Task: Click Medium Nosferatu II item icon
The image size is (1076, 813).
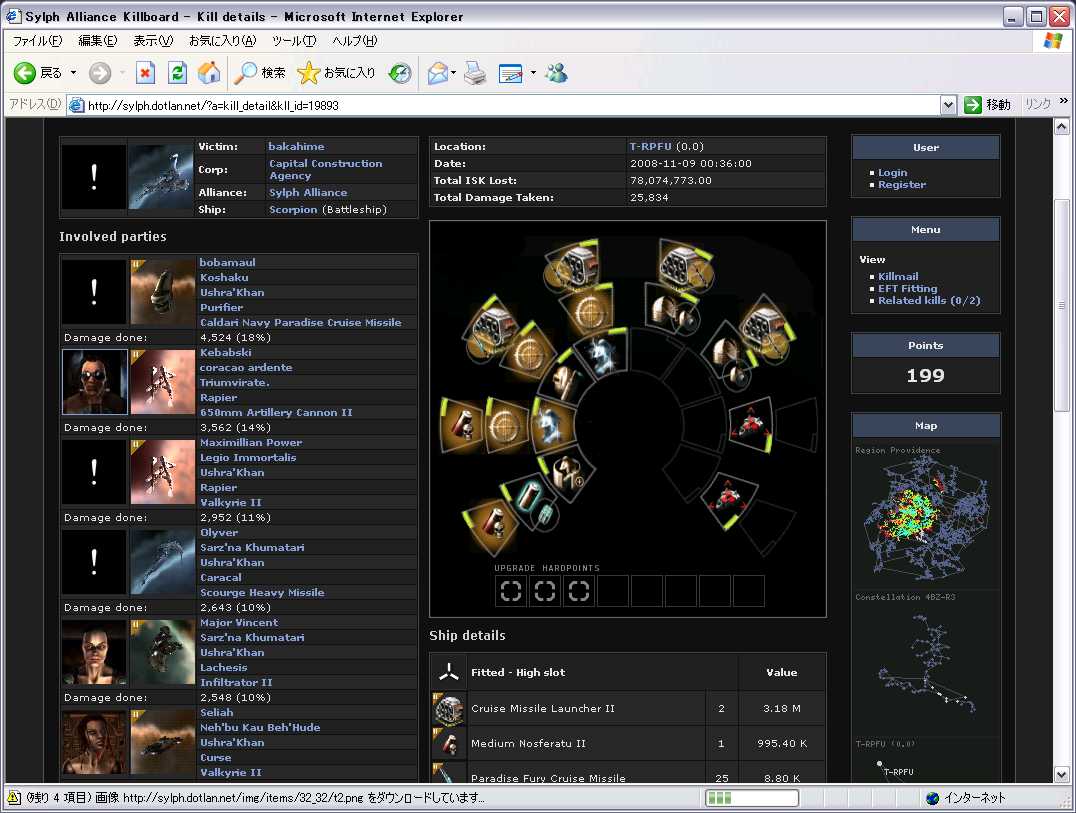Action: point(449,743)
